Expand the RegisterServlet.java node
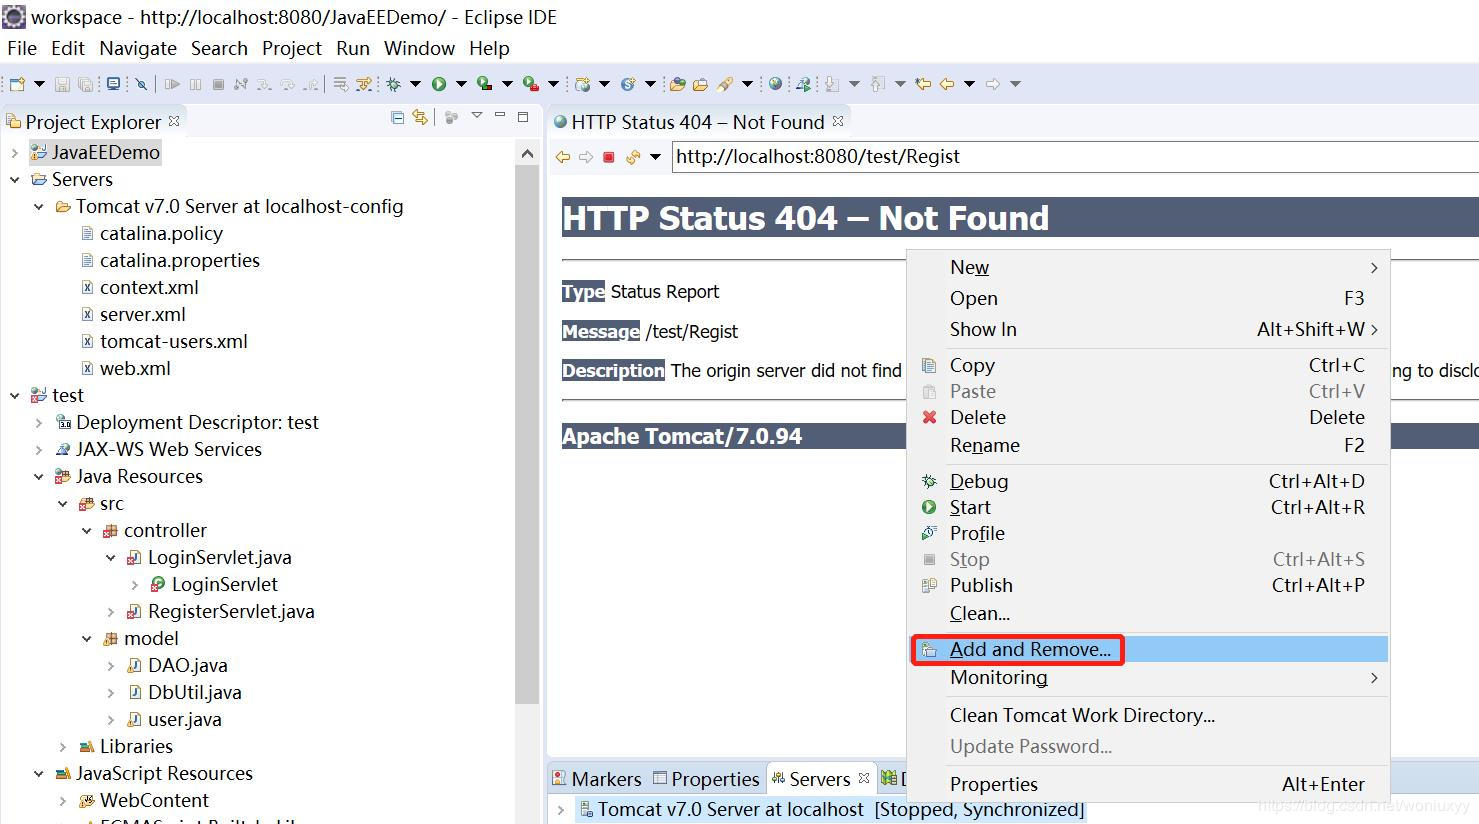Screen dimensions: 1479x824 point(111,612)
